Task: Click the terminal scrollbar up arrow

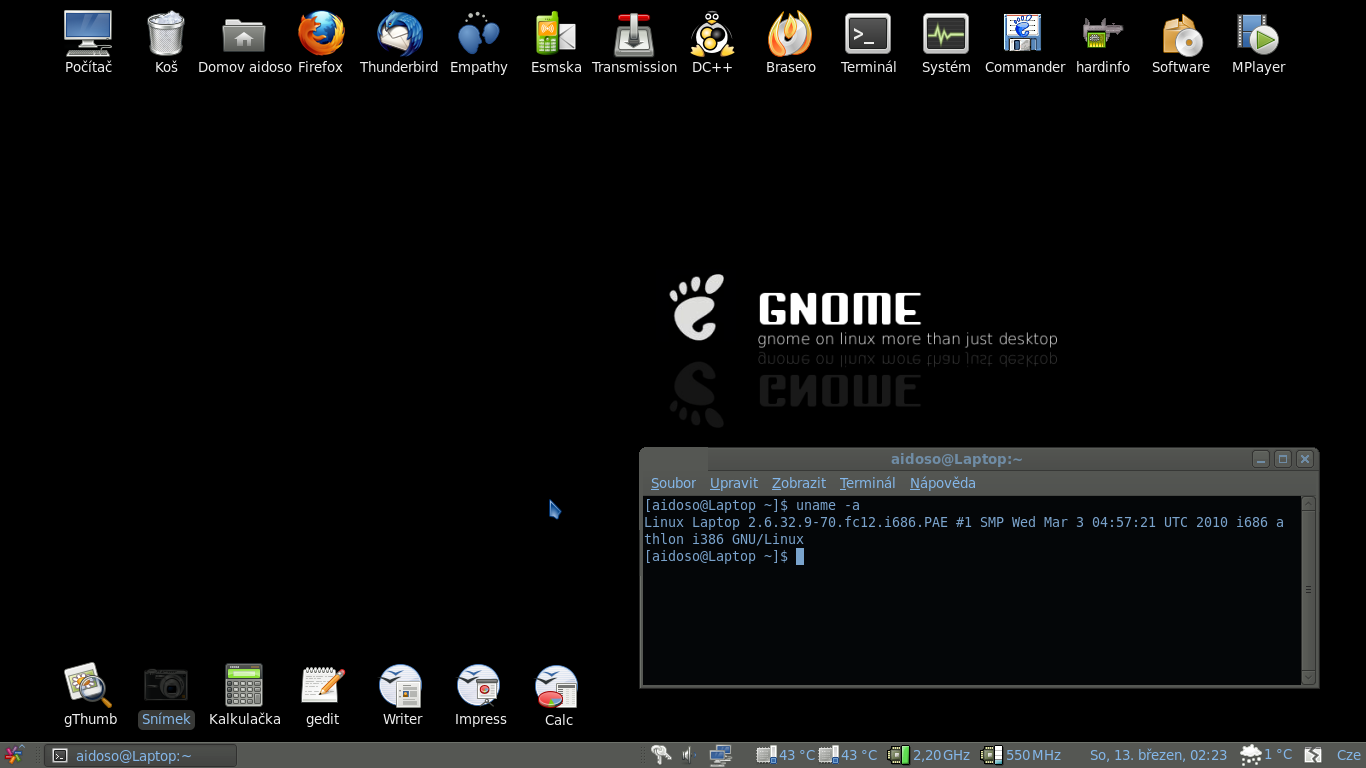Action: point(1308,504)
